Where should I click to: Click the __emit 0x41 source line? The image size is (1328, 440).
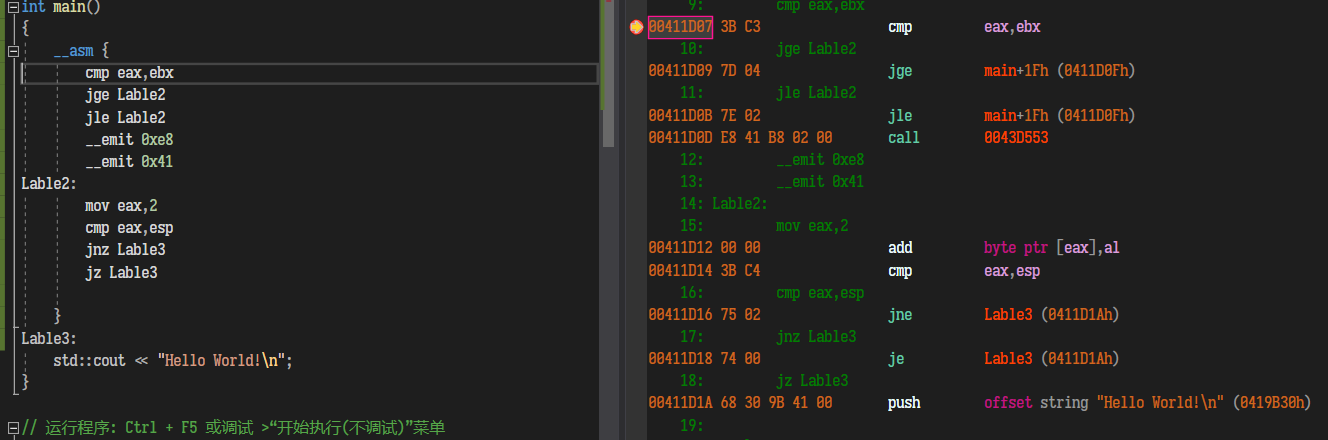130,161
